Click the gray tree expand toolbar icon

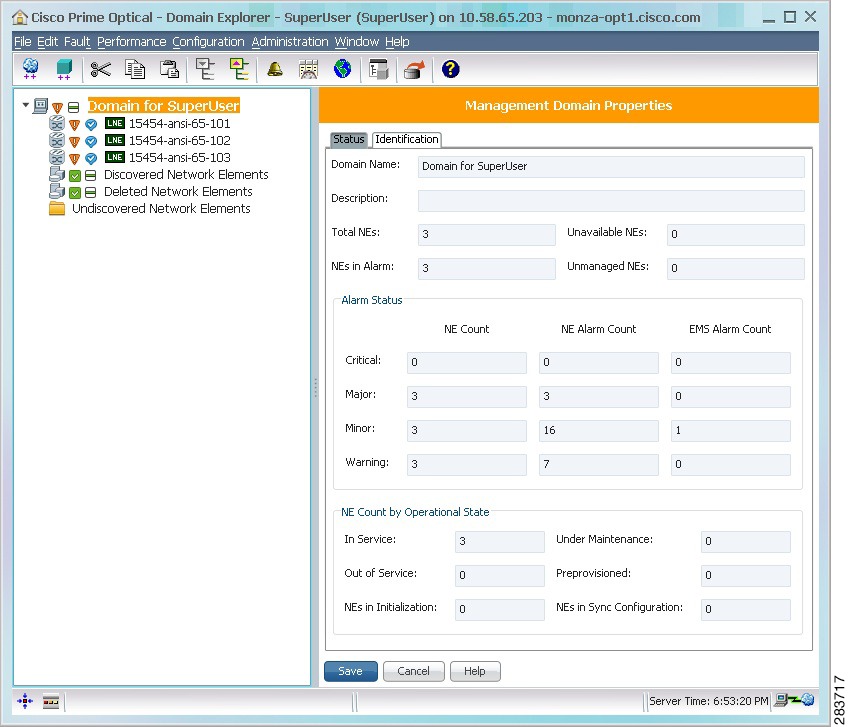(205, 69)
